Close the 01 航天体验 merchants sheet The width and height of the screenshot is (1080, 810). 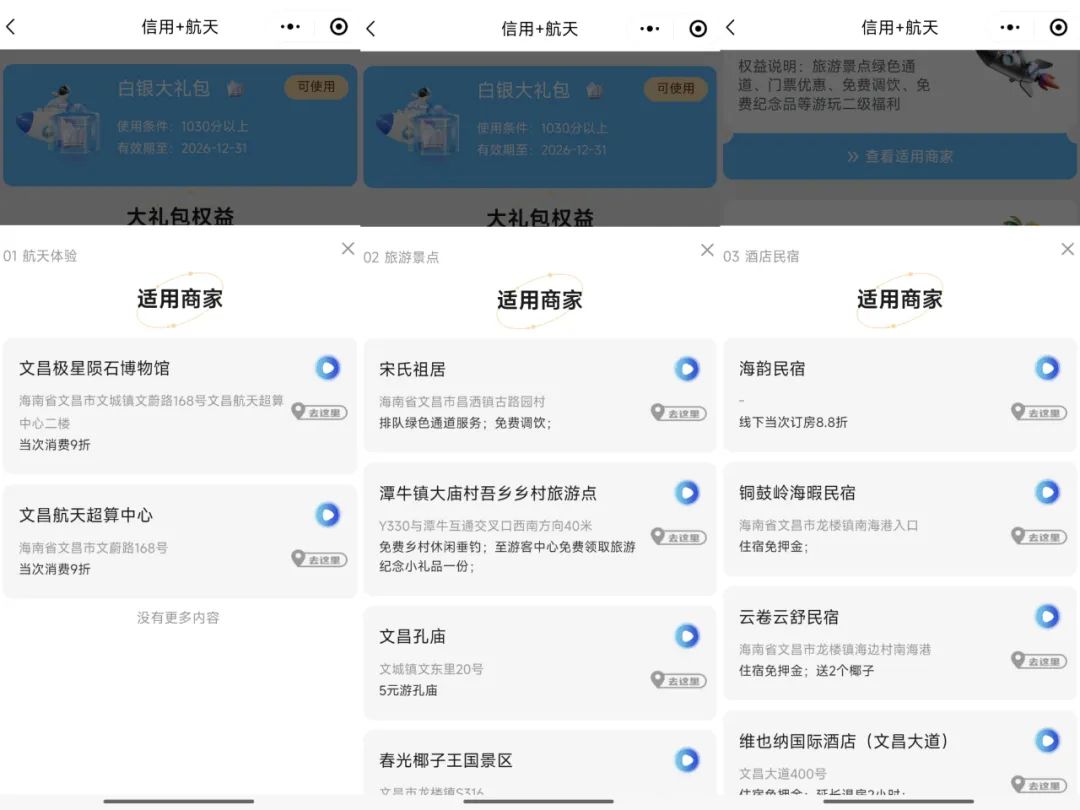(348, 249)
